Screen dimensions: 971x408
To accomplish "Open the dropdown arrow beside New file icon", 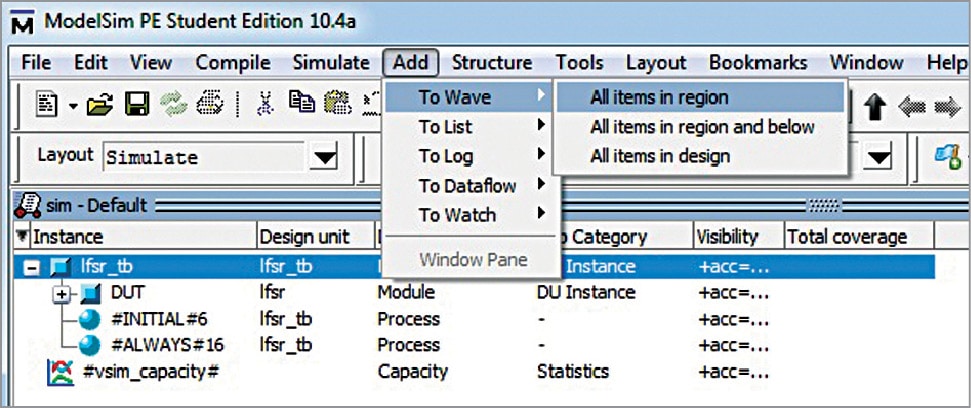I will (73, 103).
